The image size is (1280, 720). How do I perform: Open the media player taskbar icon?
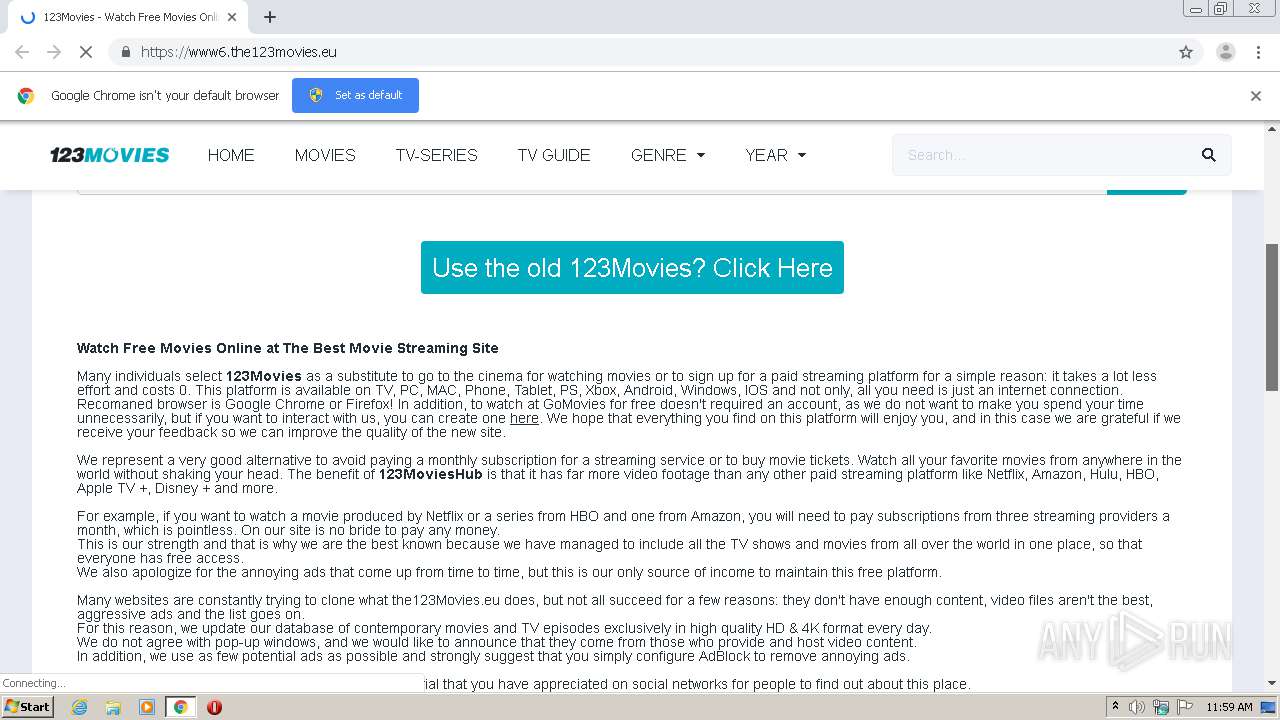pos(147,707)
